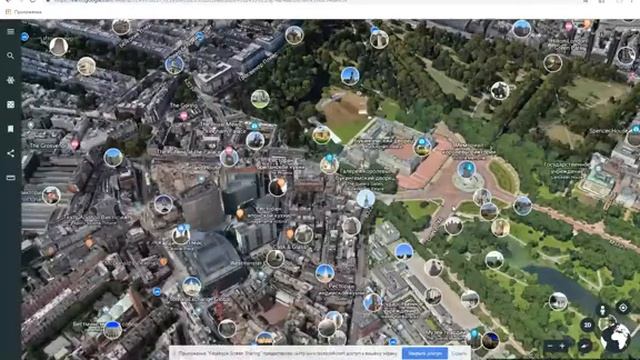Click blue stop-sharing button in notification bar

424,353
